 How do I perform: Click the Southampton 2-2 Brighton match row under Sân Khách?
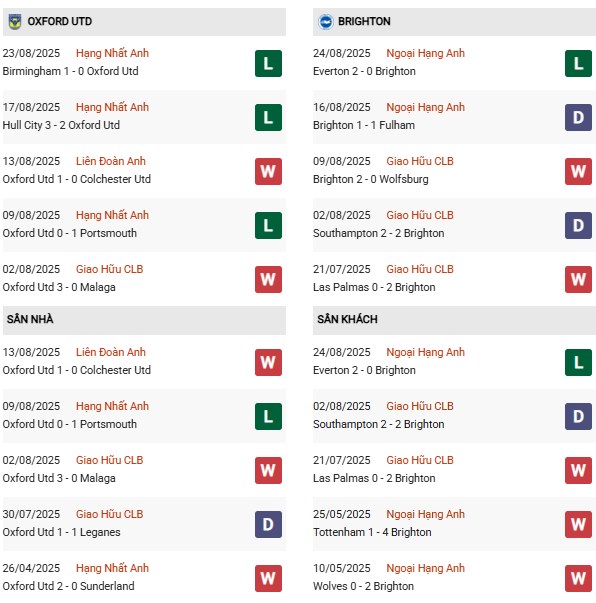pos(454,416)
